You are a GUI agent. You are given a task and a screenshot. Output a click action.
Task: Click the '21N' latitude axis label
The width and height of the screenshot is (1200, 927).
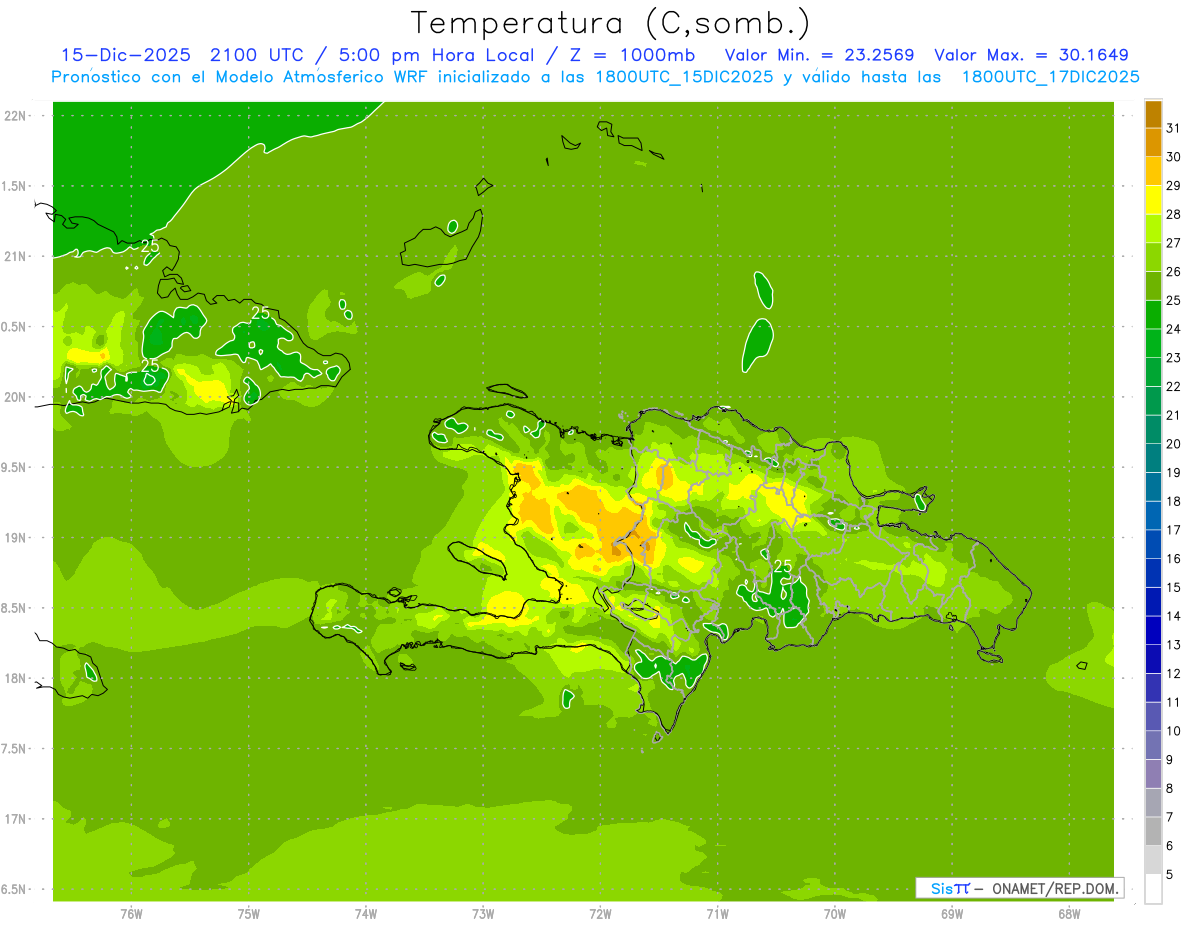click(x=15, y=256)
